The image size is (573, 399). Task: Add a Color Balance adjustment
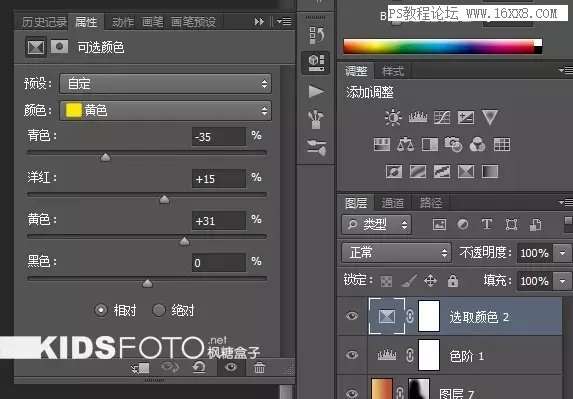pyautogui.click(x=406, y=145)
